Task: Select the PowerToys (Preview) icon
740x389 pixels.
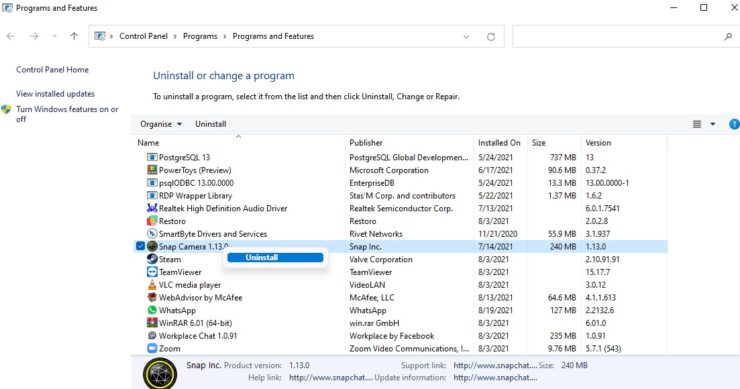Action: pos(152,170)
